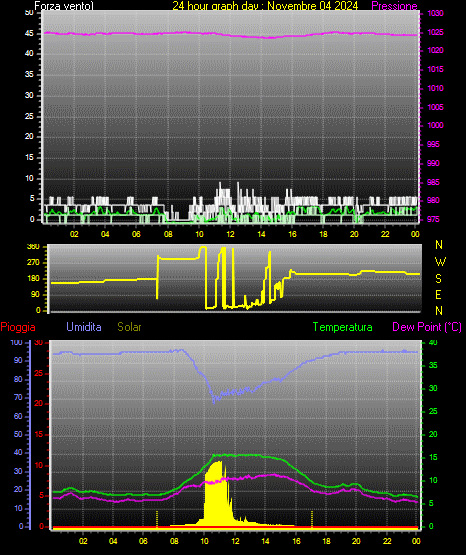Click the green 'Temperatura' legend label
The width and height of the screenshot is (466, 555).
pyautogui.click(x=342, y=327)
